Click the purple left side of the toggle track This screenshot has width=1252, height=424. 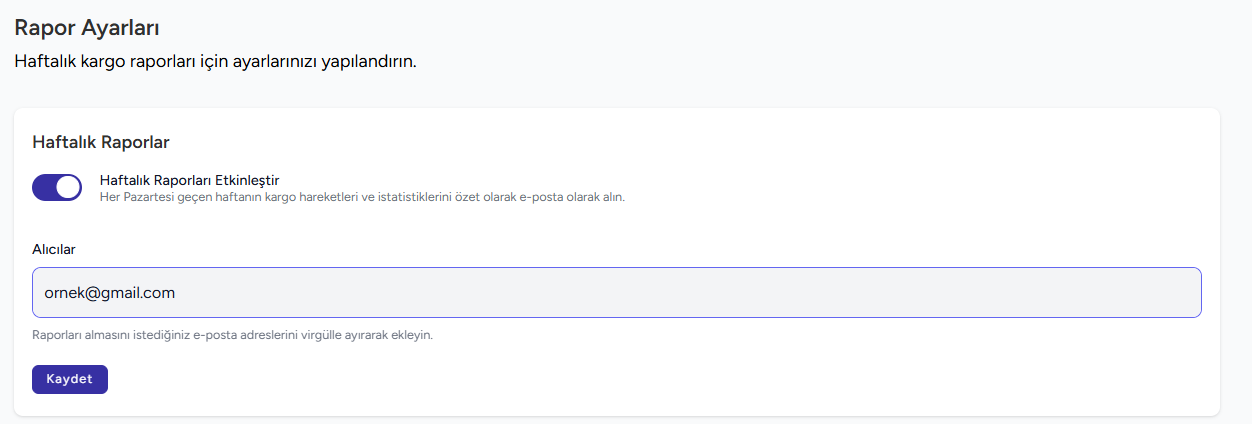(x=43, y=187)
